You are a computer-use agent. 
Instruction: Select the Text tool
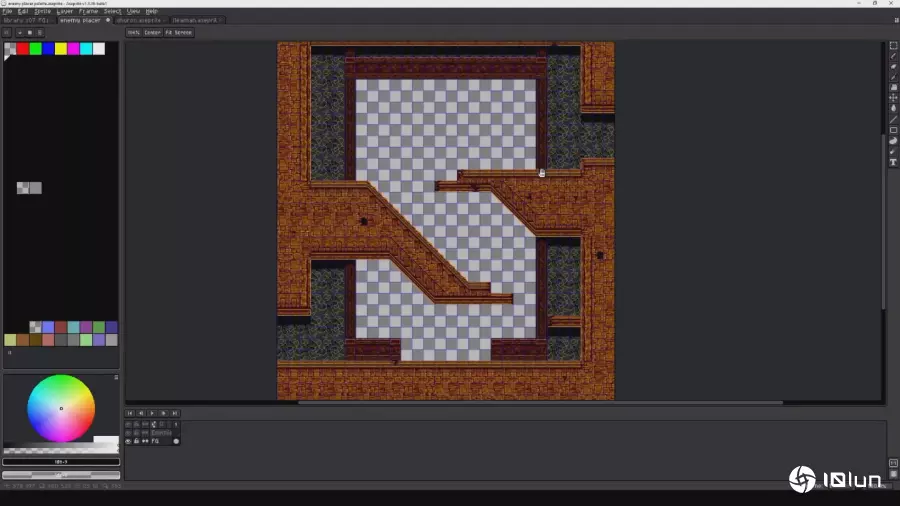pyautogui.click(x=893, y=162)
